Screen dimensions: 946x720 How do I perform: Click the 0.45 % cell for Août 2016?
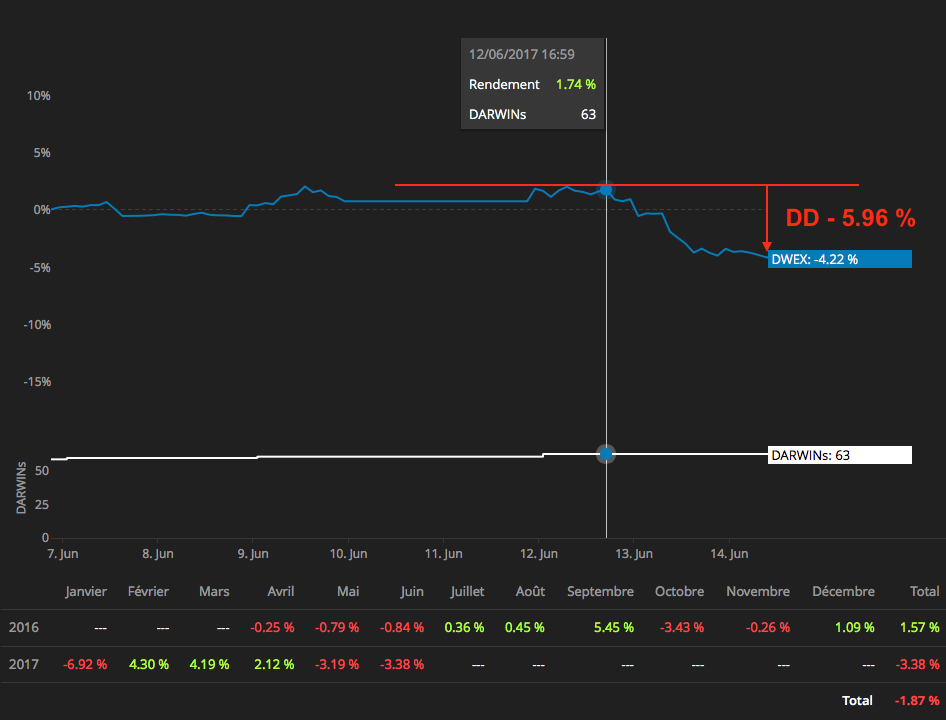coord(525,628)
